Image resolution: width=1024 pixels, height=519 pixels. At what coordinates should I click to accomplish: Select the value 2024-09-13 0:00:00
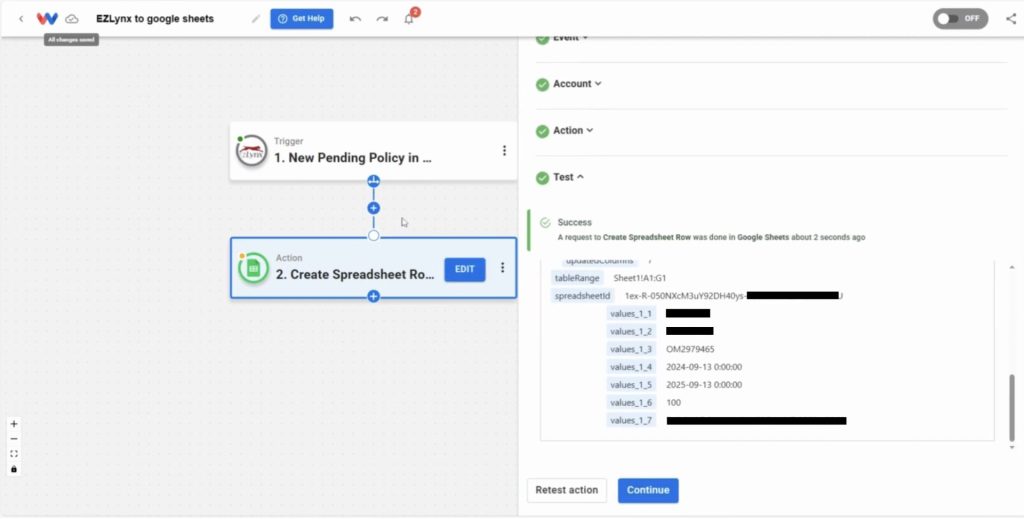click(x=704, y=367)
